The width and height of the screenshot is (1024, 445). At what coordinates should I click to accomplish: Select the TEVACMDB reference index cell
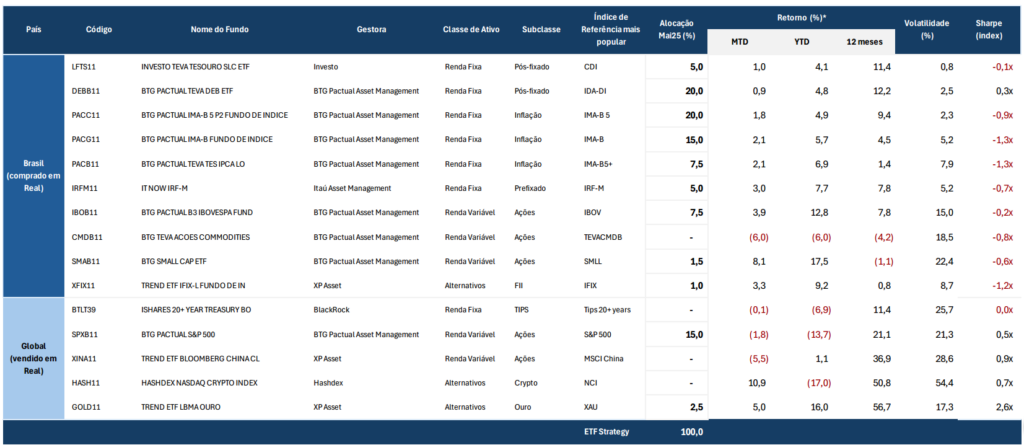603,237
